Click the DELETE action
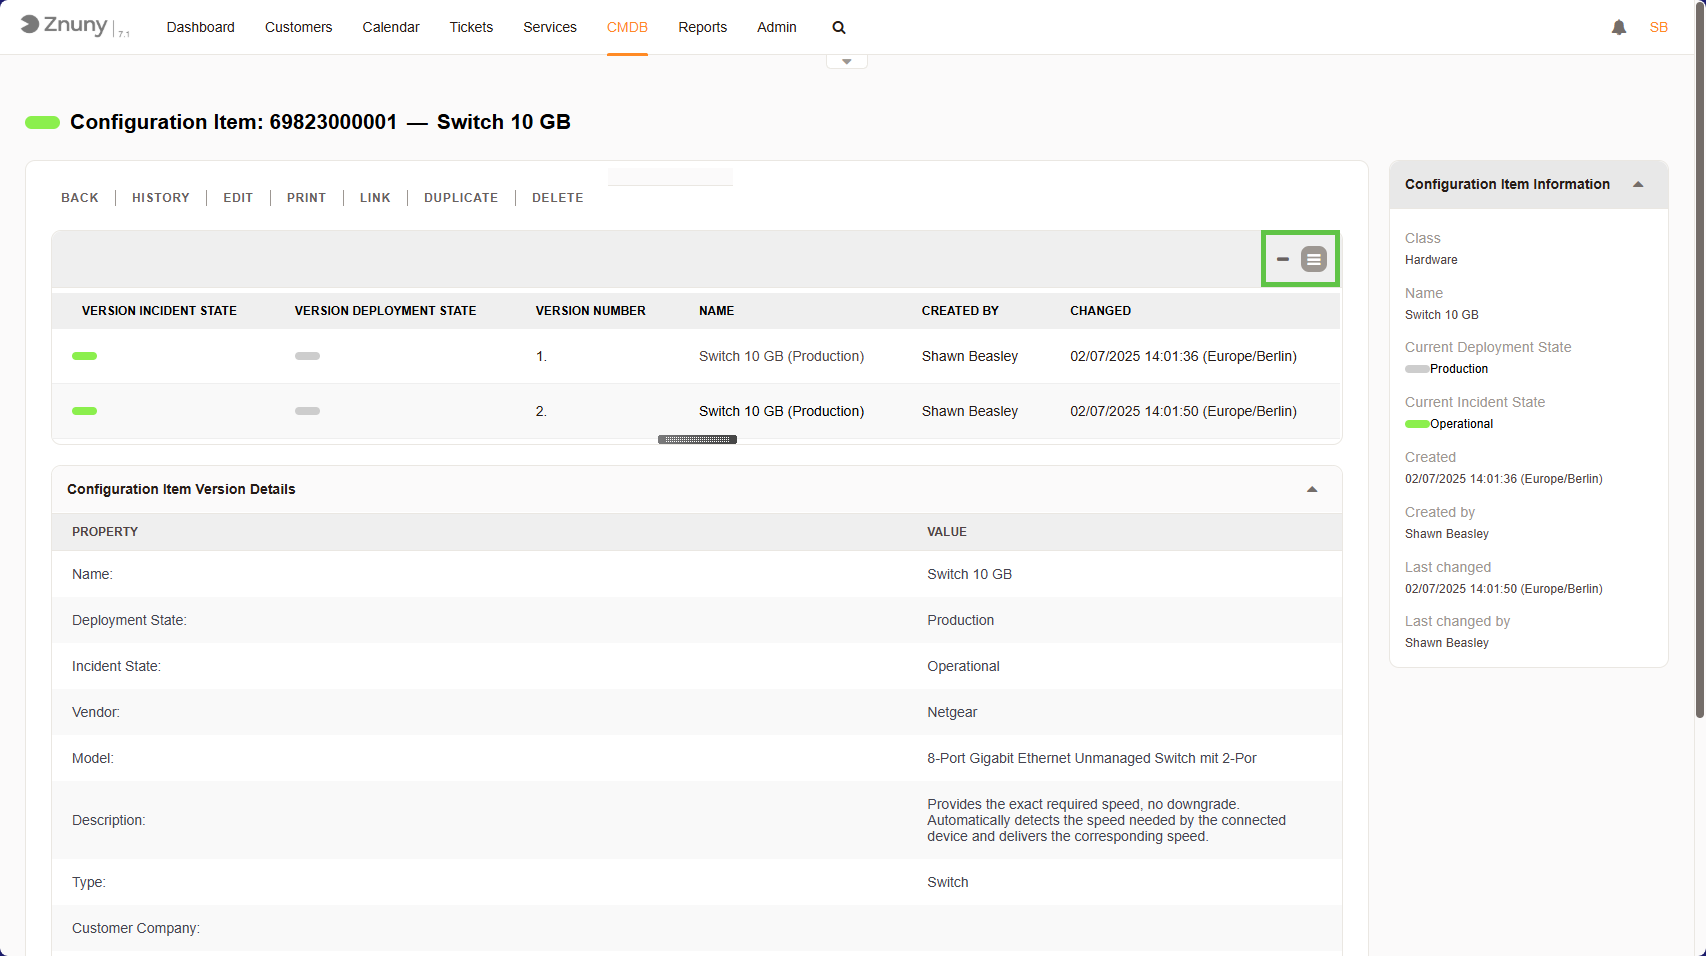Viewport: 1706px width, 956px height. tap(558, 198)
